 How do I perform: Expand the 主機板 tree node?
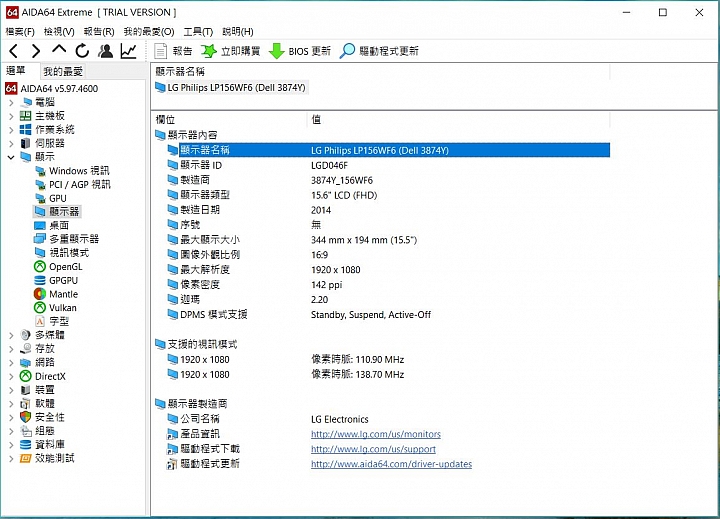pos(11,116)
